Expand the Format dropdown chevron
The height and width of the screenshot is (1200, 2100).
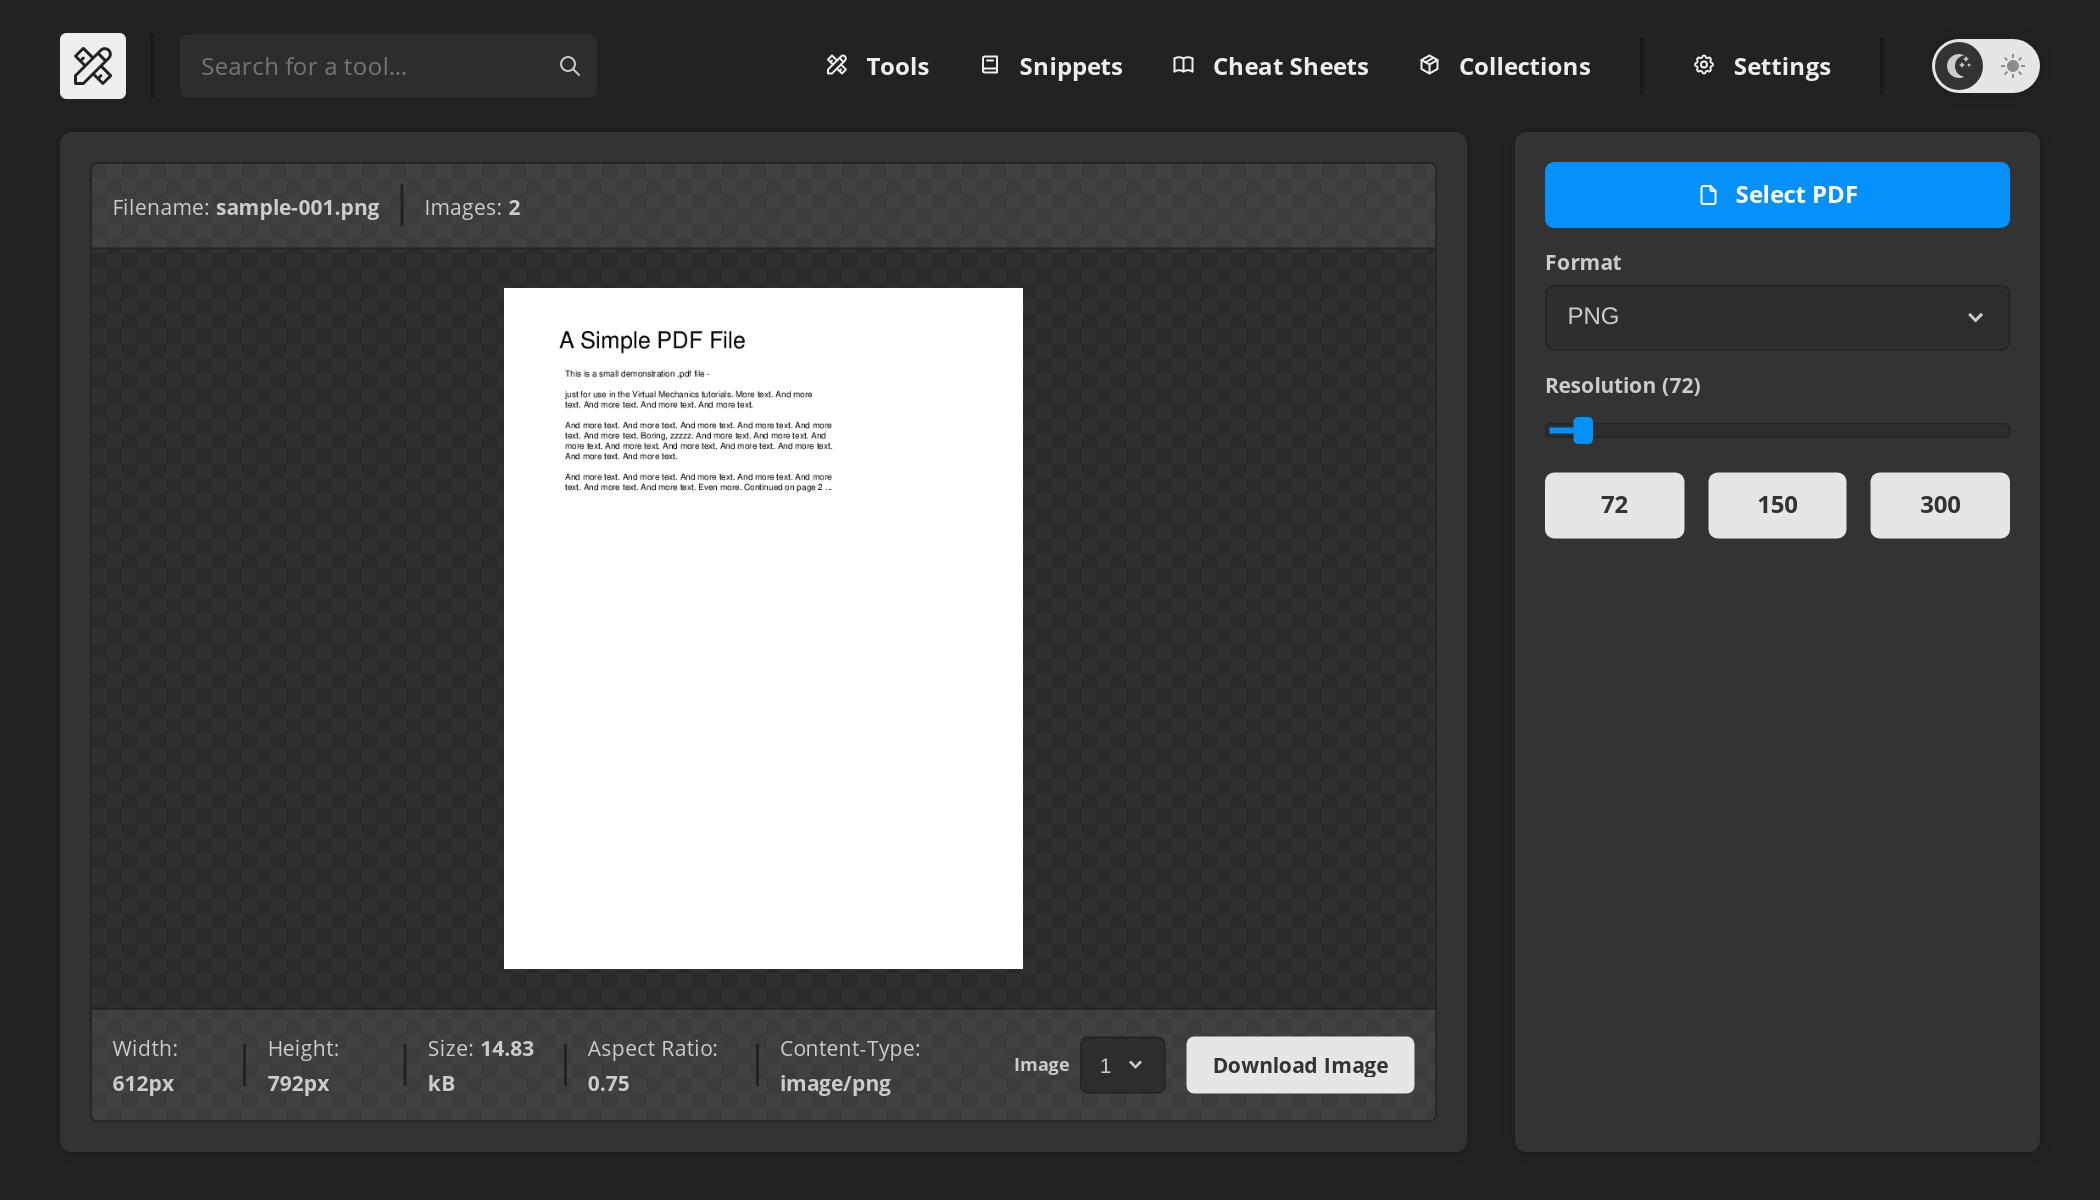pyautogui.click(x=1975, y=317)
